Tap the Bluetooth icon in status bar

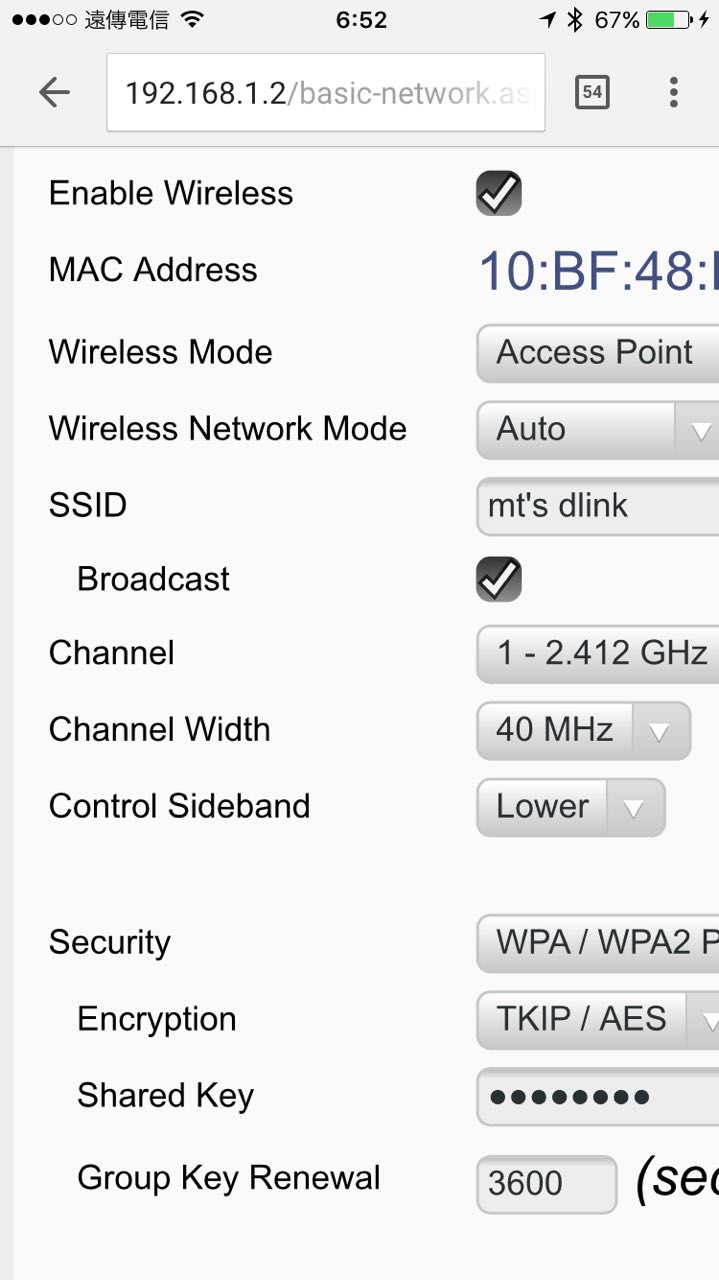(574, 20)
